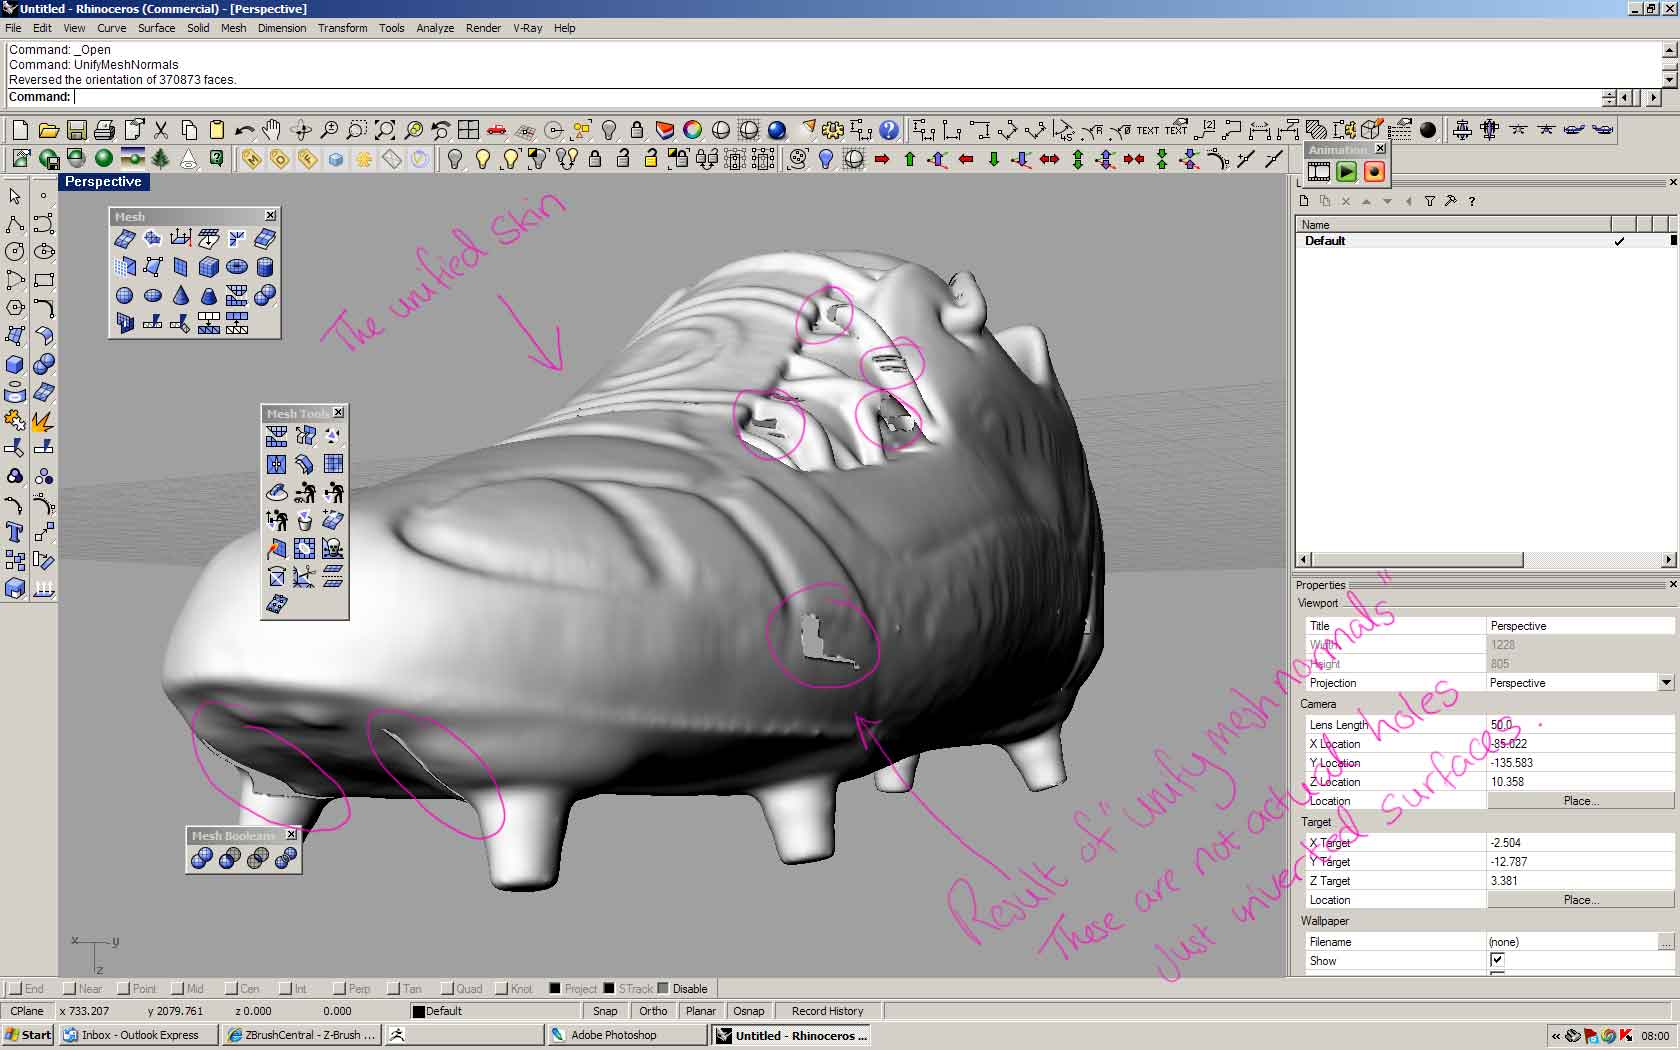Click the red car Shade icon
This screenshot has height=1050, width=1680.
point(497,130)
